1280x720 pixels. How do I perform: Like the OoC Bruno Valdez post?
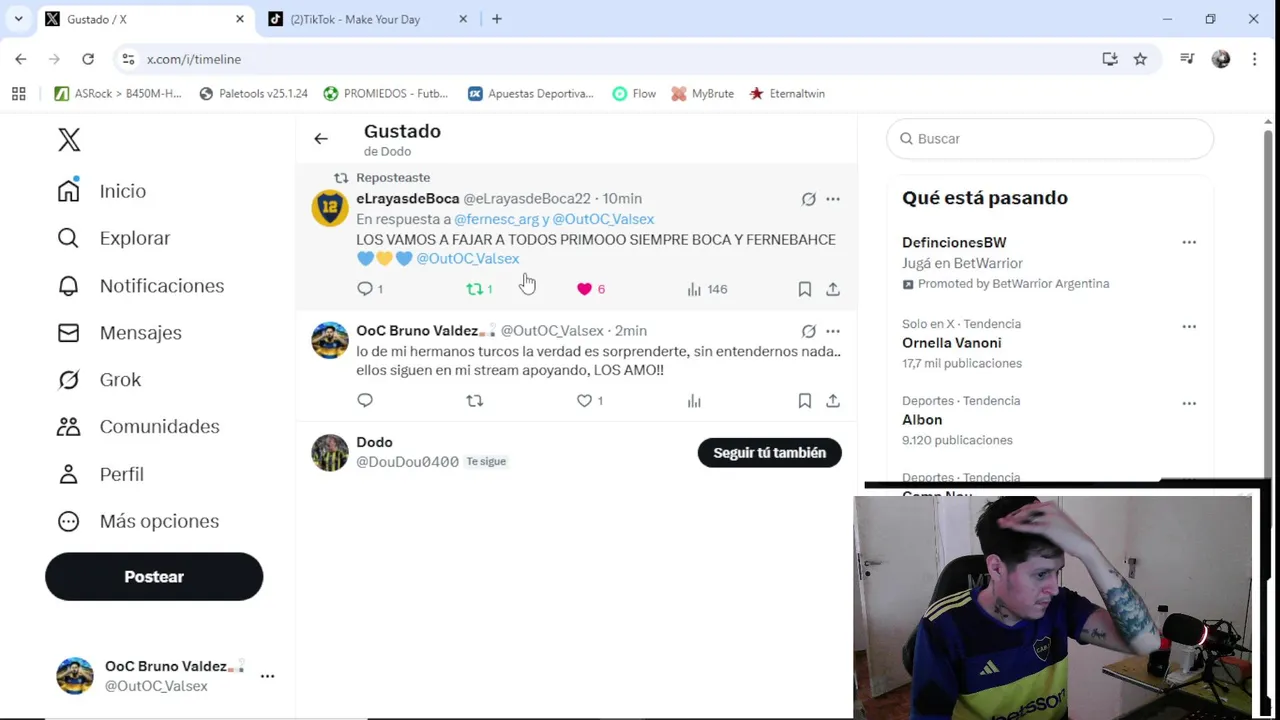[x=585, y=401]
